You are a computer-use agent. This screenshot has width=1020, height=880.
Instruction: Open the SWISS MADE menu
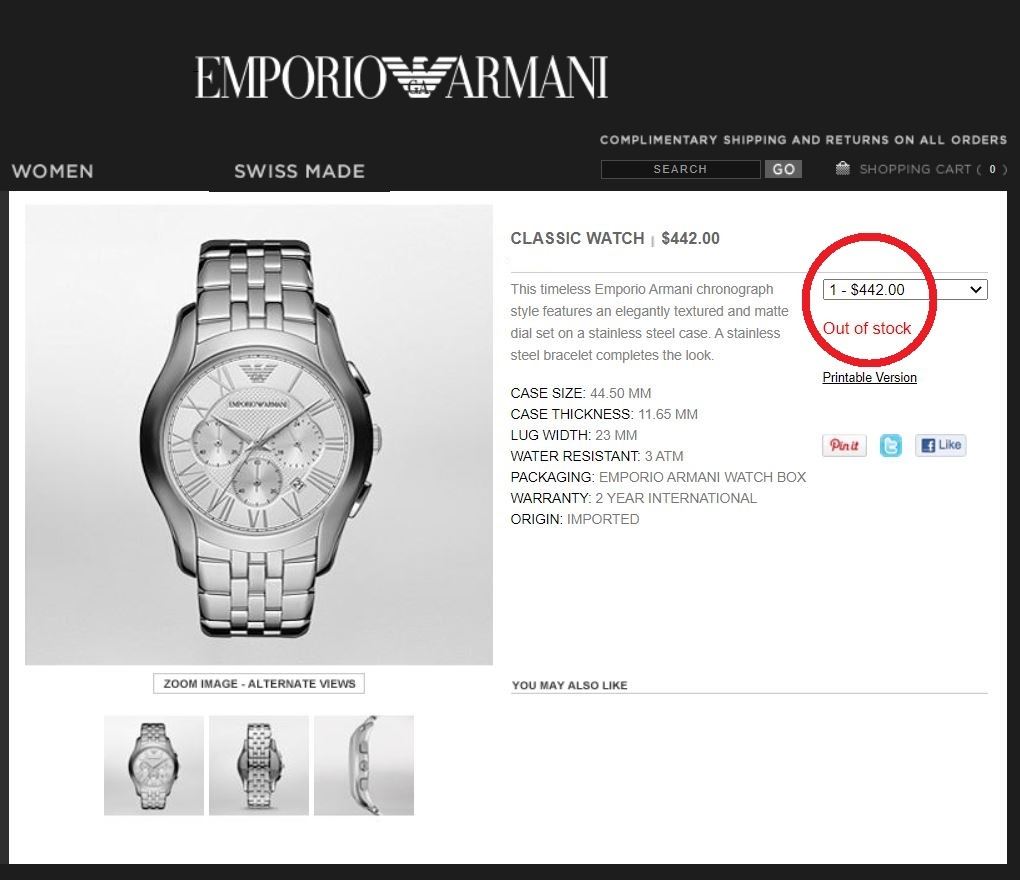point(299,171)
